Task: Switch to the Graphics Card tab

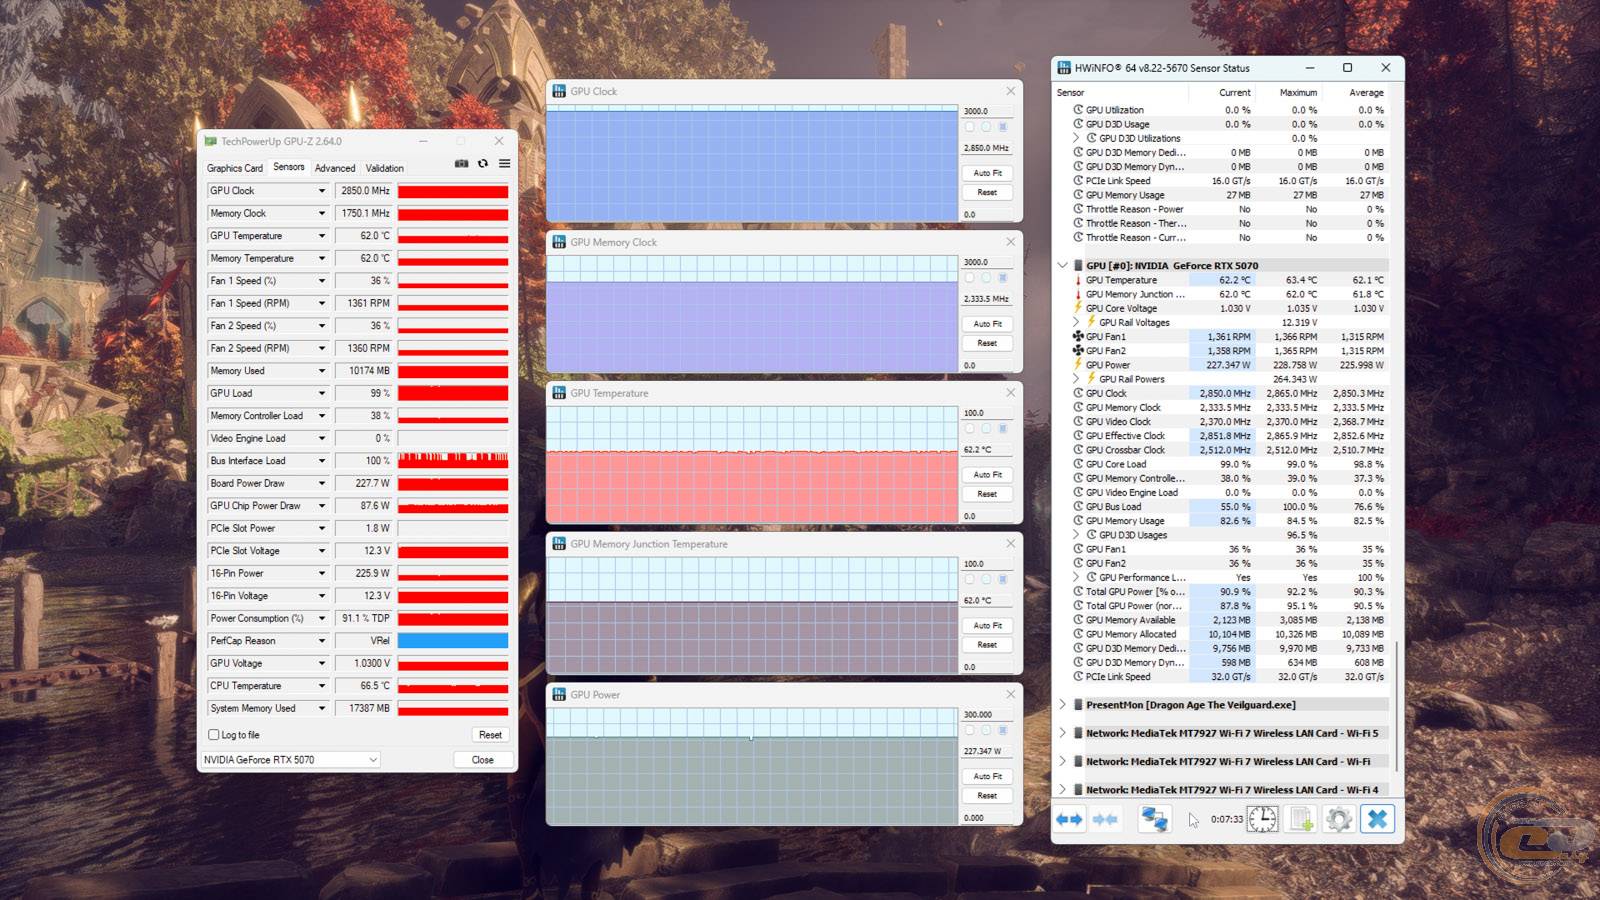Action: [235, 168]
